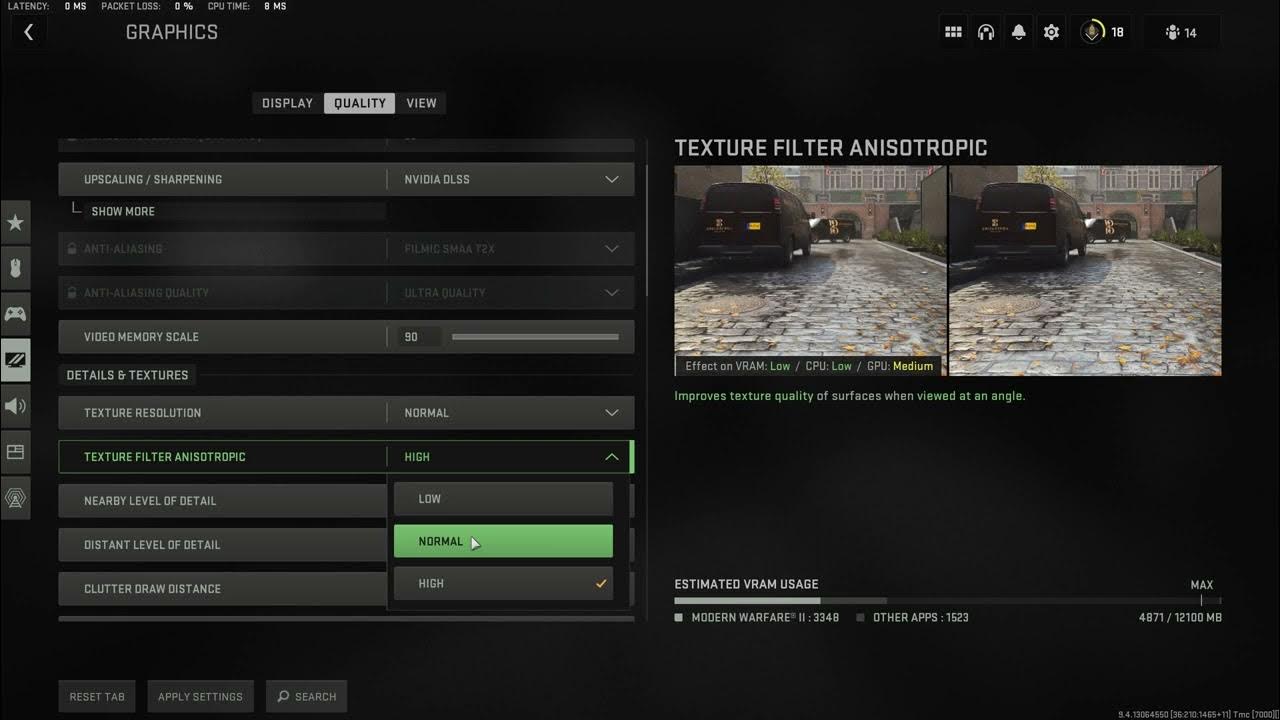1280x720 pixels.
Task: Open the Favorites star sidebar tab
Action: [x=15, y=222]
